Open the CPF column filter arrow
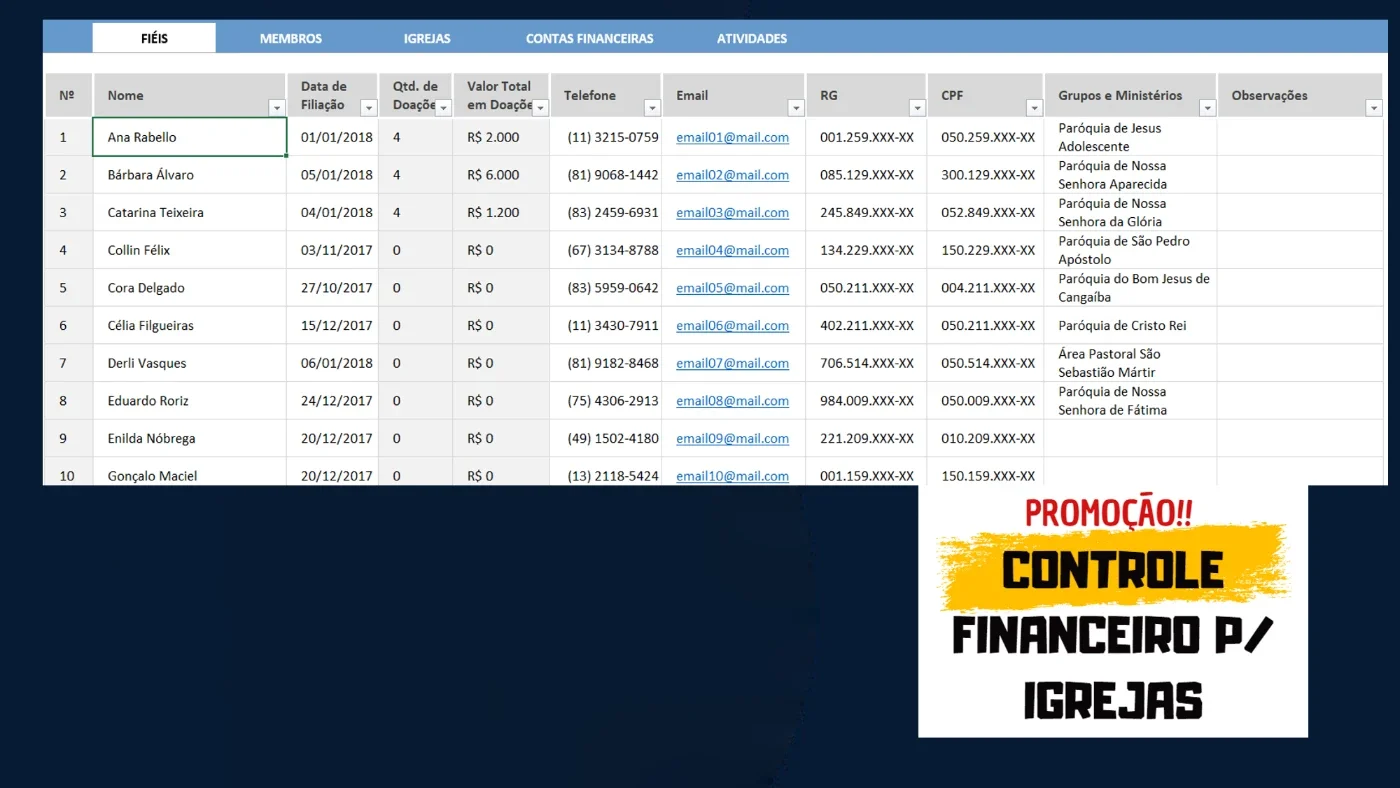 click(1035, 108)
